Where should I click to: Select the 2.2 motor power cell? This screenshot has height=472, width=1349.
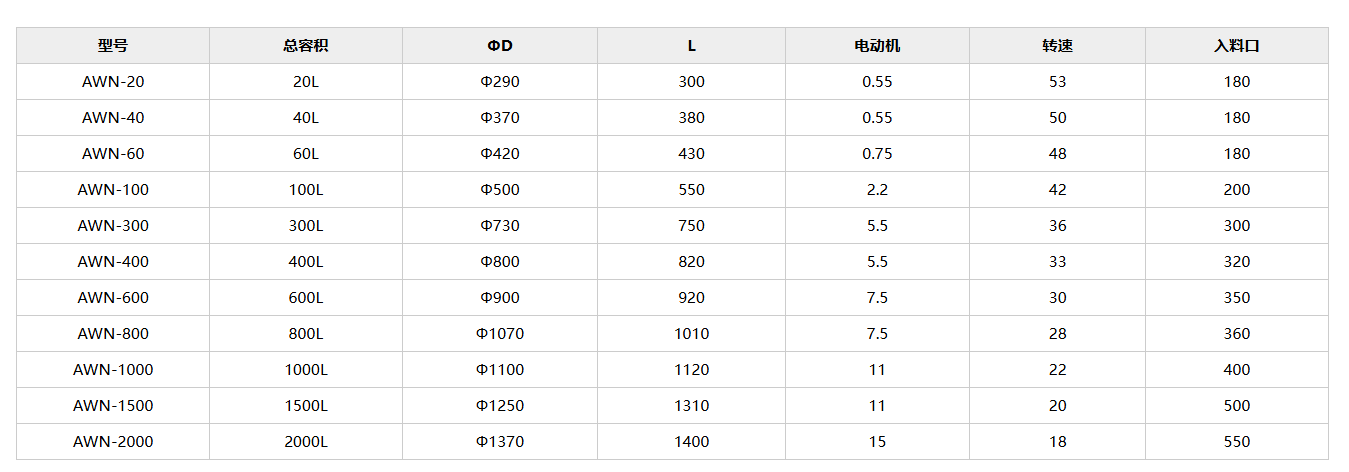[x=877, y=190]
